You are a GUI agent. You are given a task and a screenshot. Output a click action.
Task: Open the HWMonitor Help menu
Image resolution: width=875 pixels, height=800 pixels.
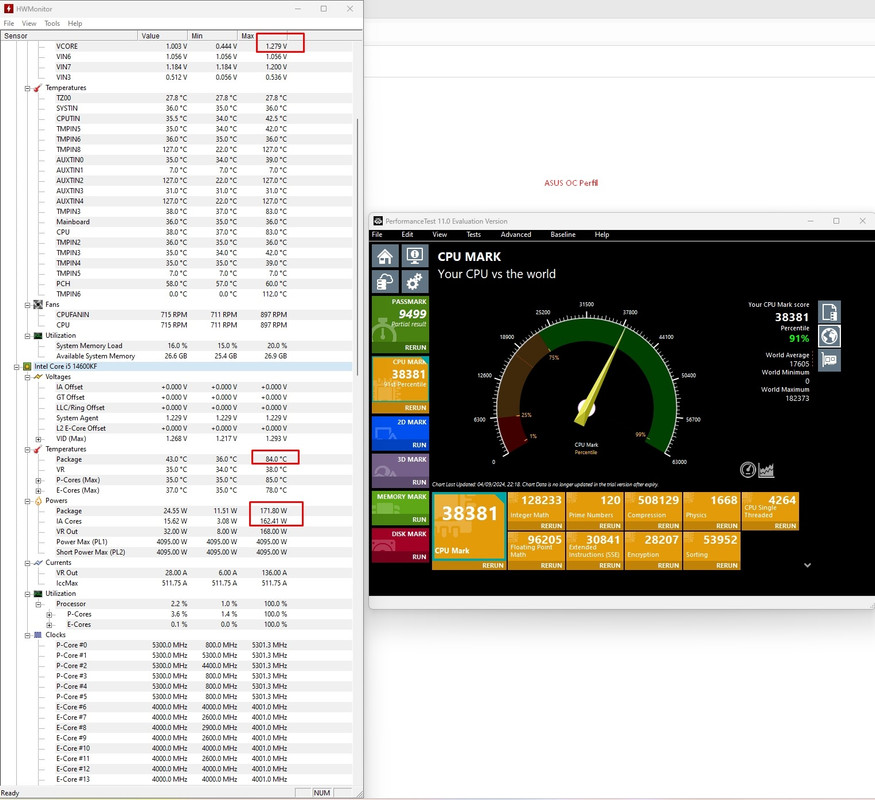coord(75,23)
